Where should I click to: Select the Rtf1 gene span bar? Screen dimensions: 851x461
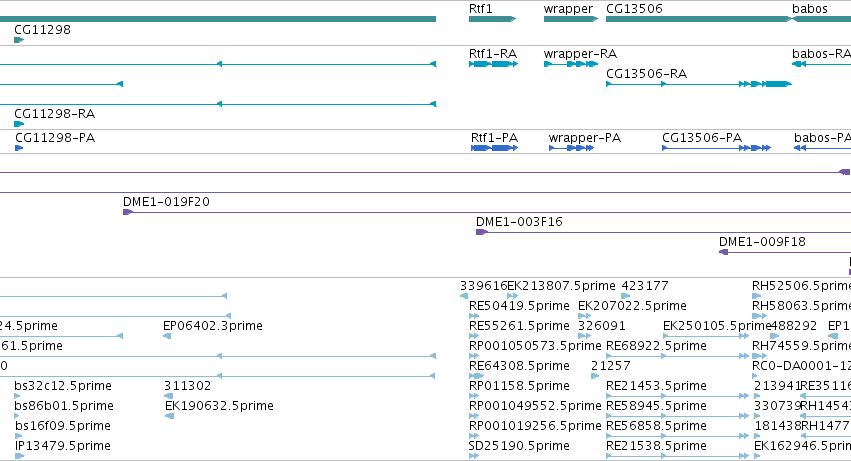click(492, 19)
